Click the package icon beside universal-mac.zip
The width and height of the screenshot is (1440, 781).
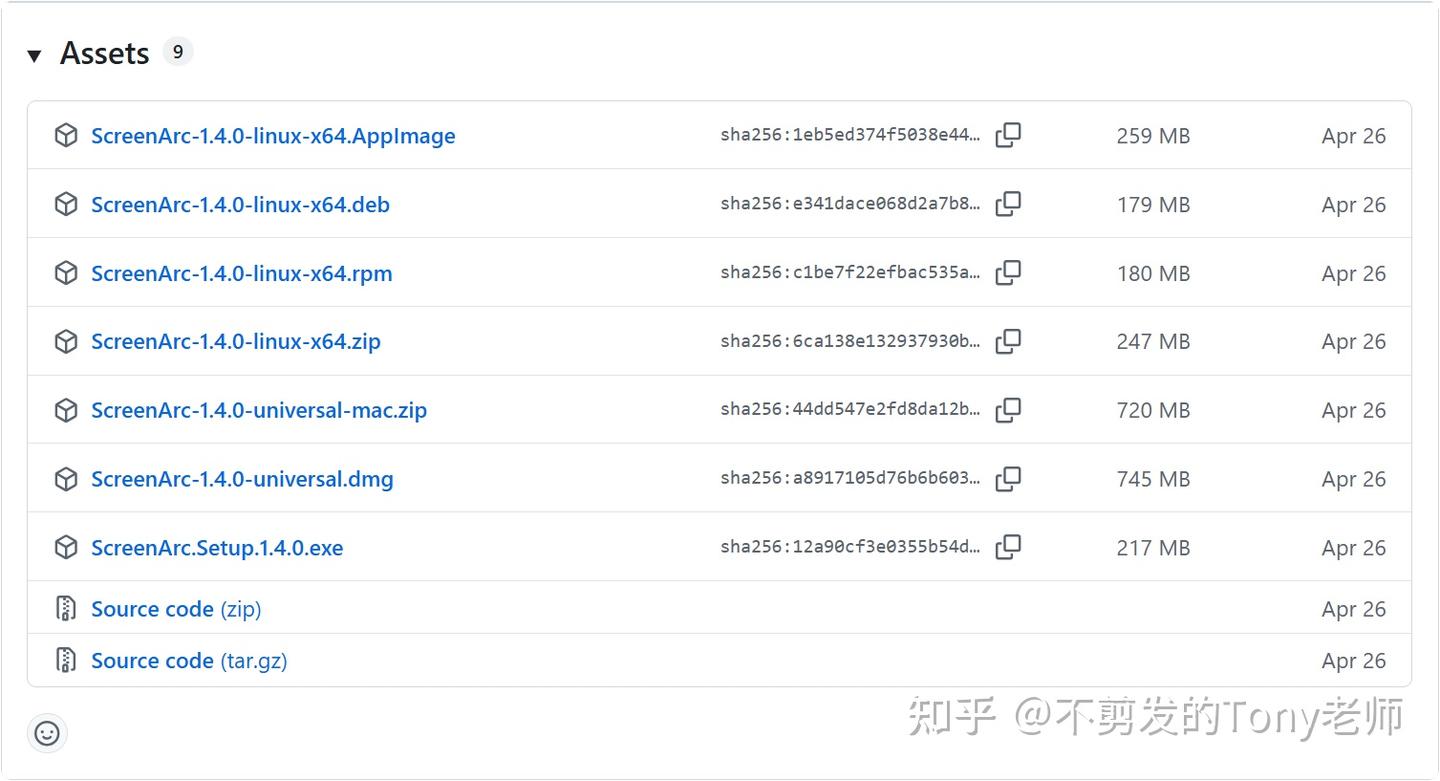(66, 410)
